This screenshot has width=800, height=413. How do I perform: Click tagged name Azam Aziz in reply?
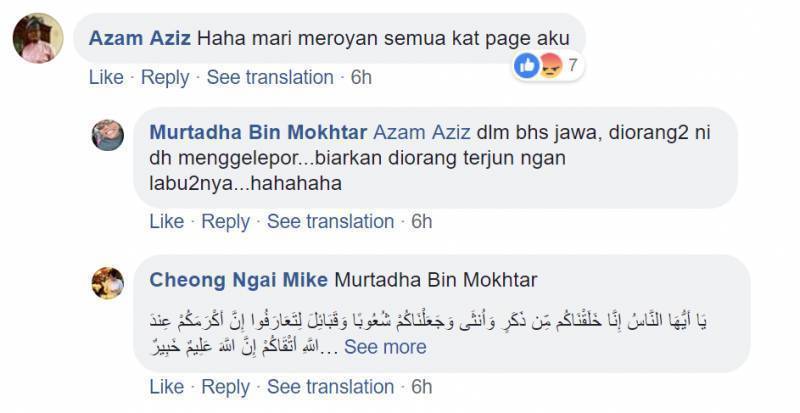click(x=422, y=132)
